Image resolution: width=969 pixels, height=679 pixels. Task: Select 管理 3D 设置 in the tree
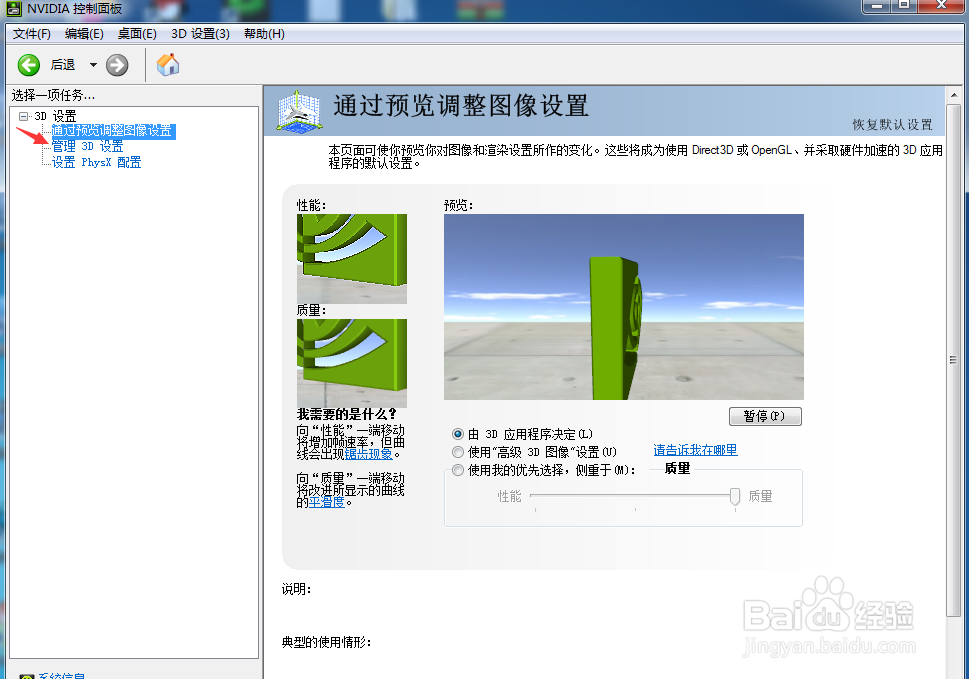(x=87, y=146)
